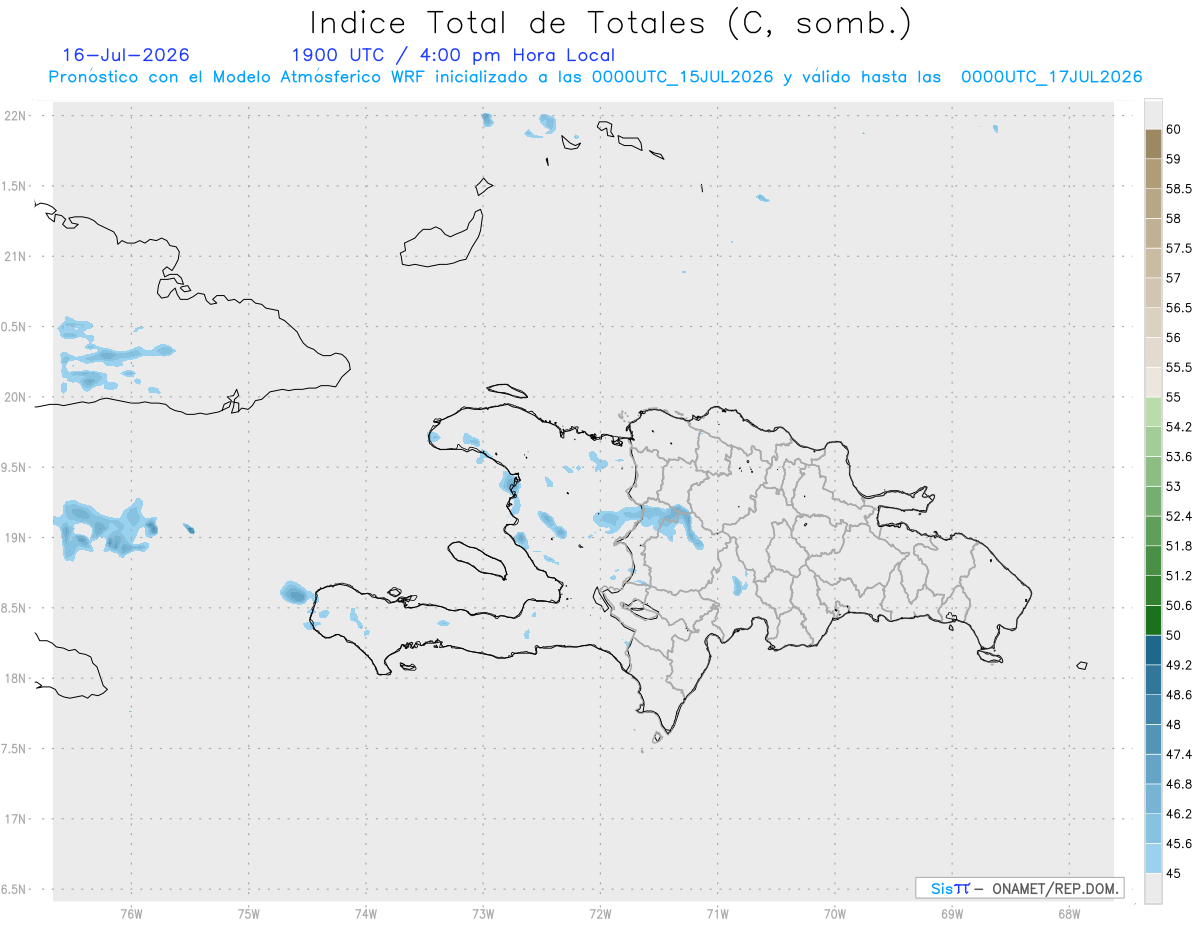Pick the light blue swatch between 45 and 45.6
1200x927 pixels.
pos(1153,859)
